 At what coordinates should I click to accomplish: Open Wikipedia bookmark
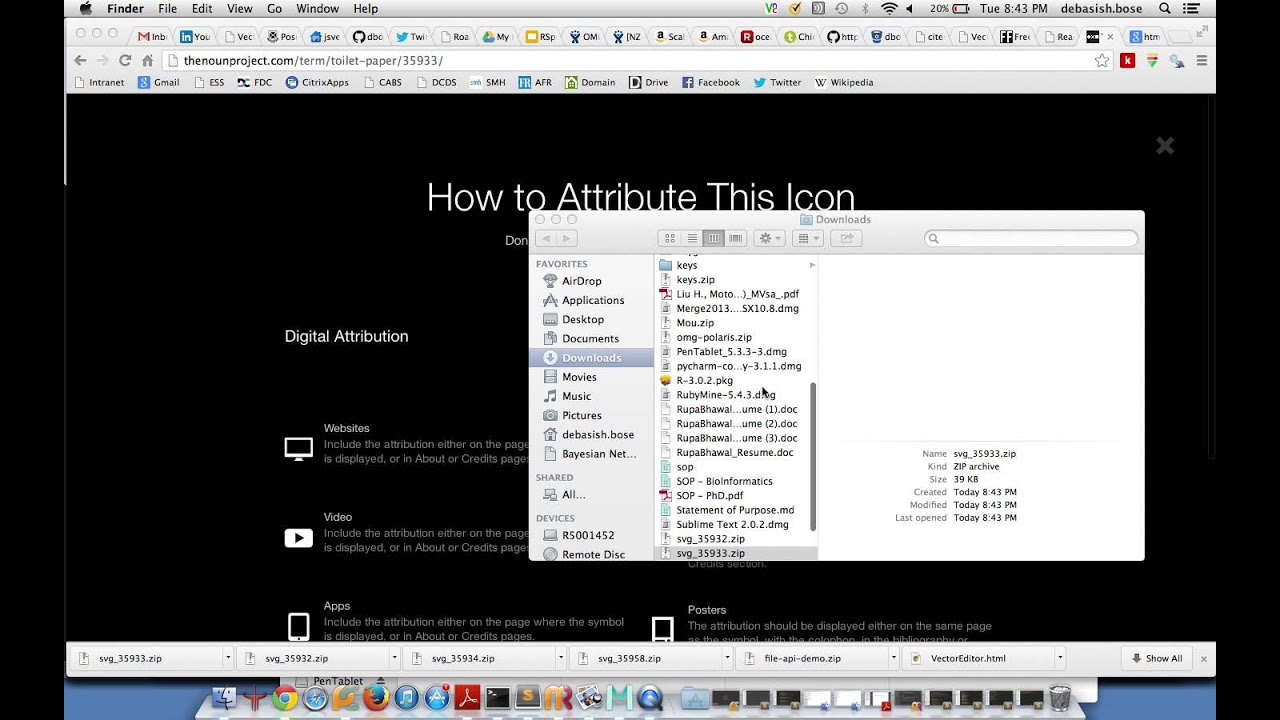844,82
